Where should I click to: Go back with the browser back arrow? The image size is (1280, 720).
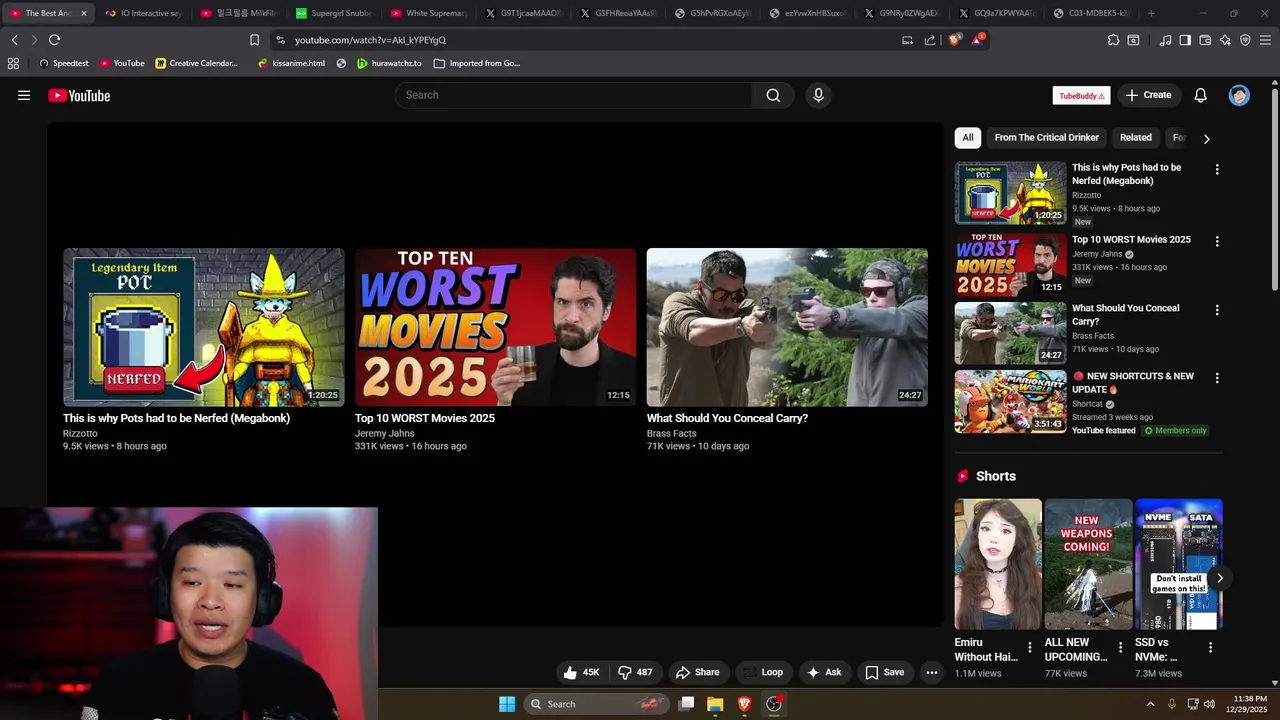tap(15, 40)
